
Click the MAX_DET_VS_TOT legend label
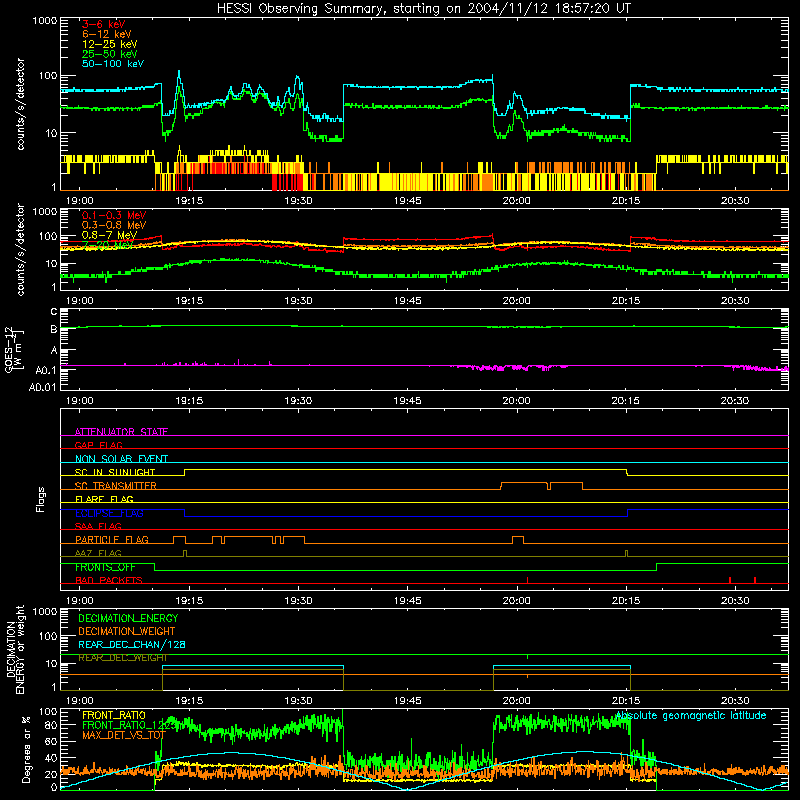[124, 735]
